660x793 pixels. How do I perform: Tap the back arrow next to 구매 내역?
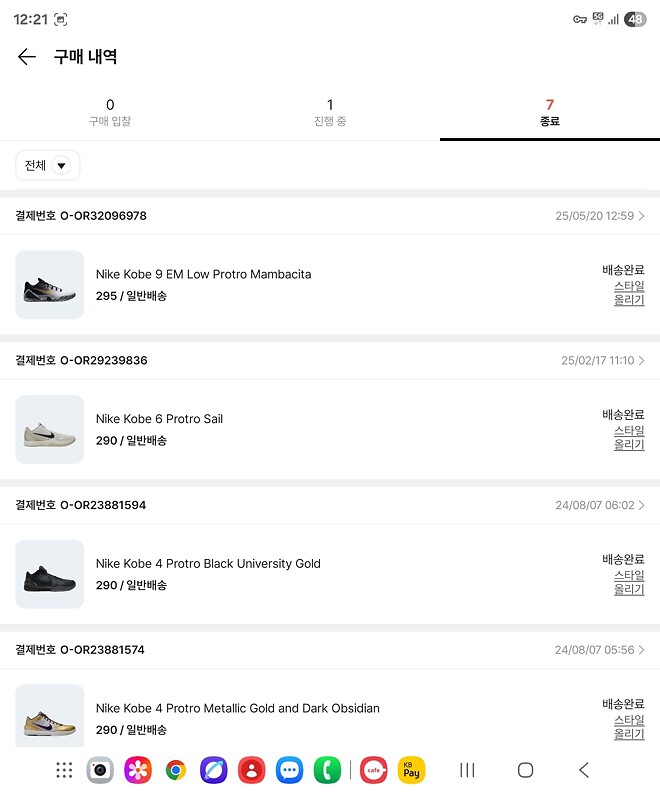[27, 57]
